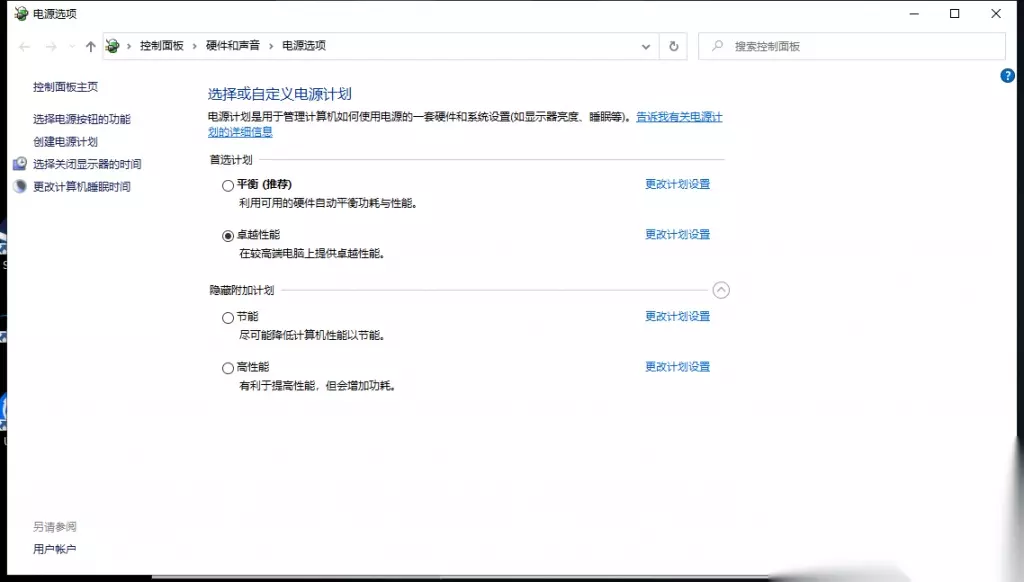1024x582 pixels.
Task: Click description 有利于提高性能，但会增加功耗。
Action: tap(317, 386)
